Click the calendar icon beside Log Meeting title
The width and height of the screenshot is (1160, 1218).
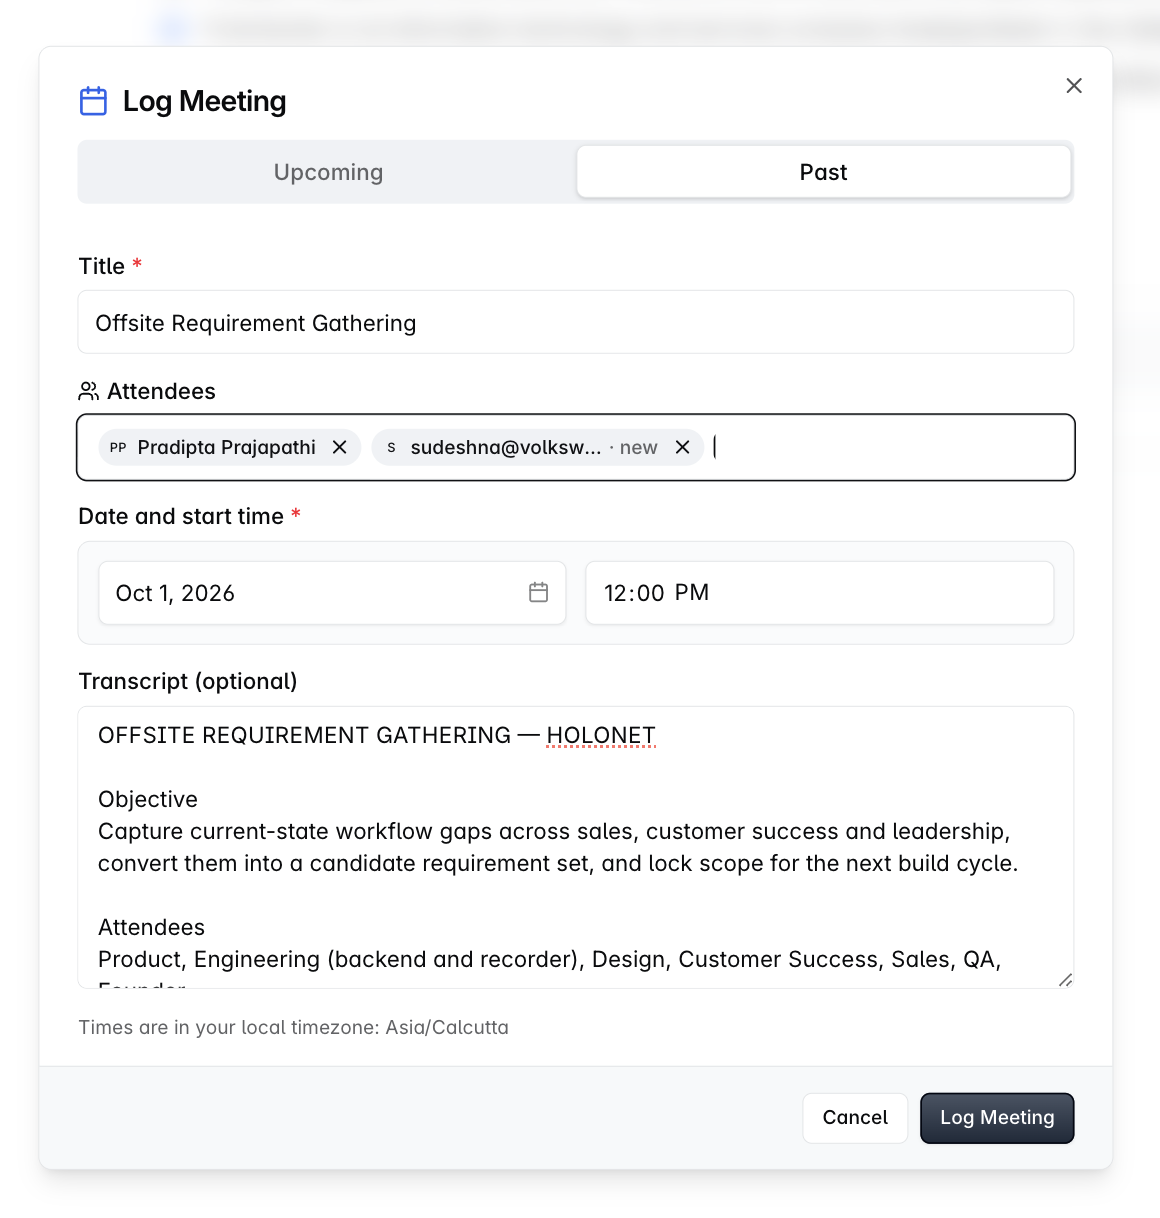click(93, 101)
